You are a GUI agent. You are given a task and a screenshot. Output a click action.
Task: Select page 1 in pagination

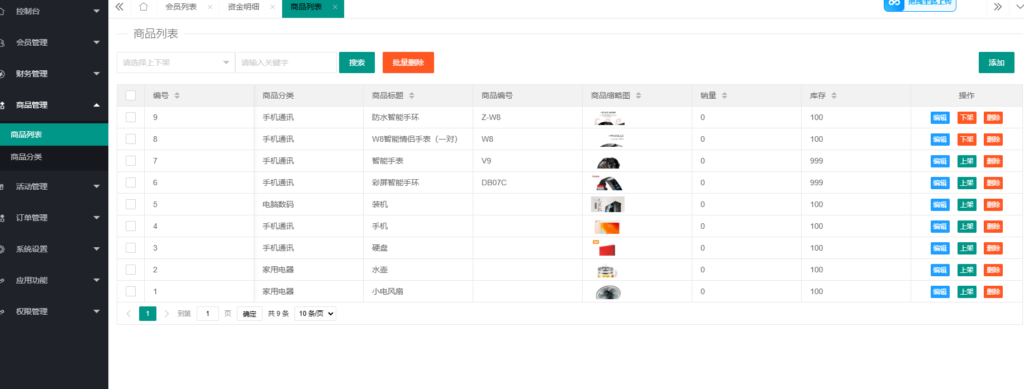tap(148, 314)
